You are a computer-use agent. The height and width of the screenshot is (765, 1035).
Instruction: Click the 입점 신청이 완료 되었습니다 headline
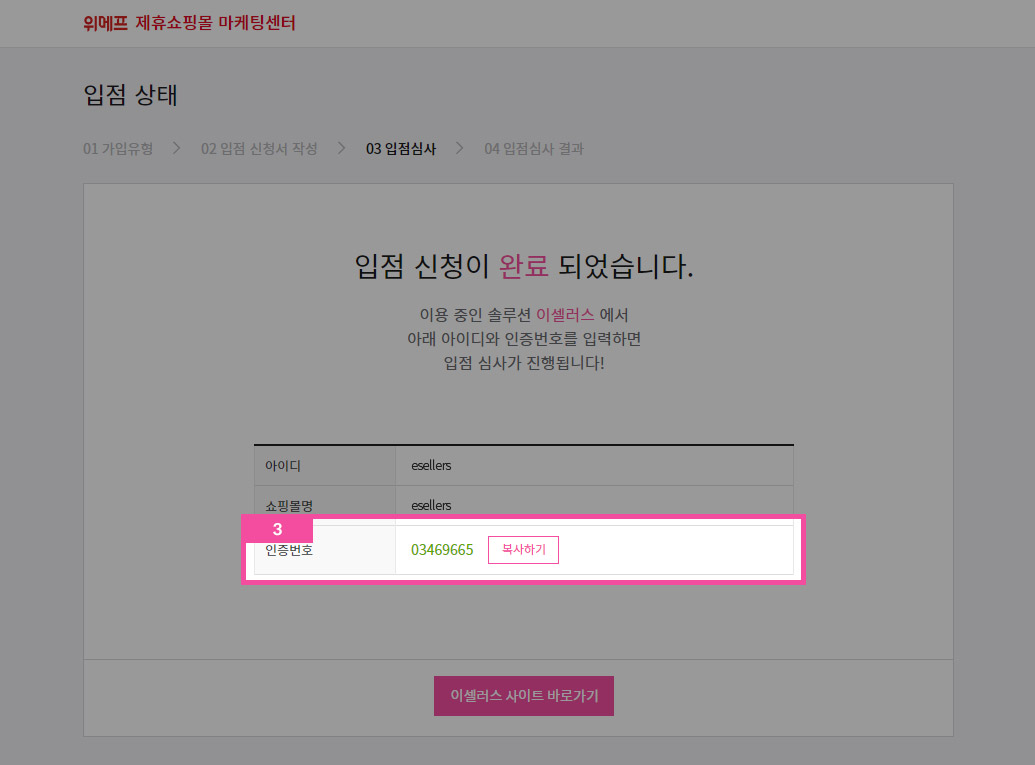pyautogui.click(x=524, y=267)
